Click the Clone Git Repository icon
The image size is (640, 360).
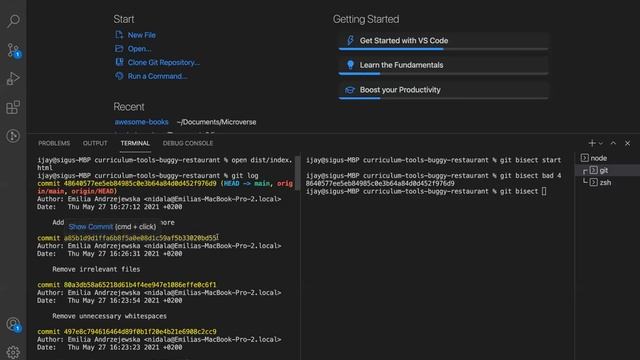click(119, 62)
